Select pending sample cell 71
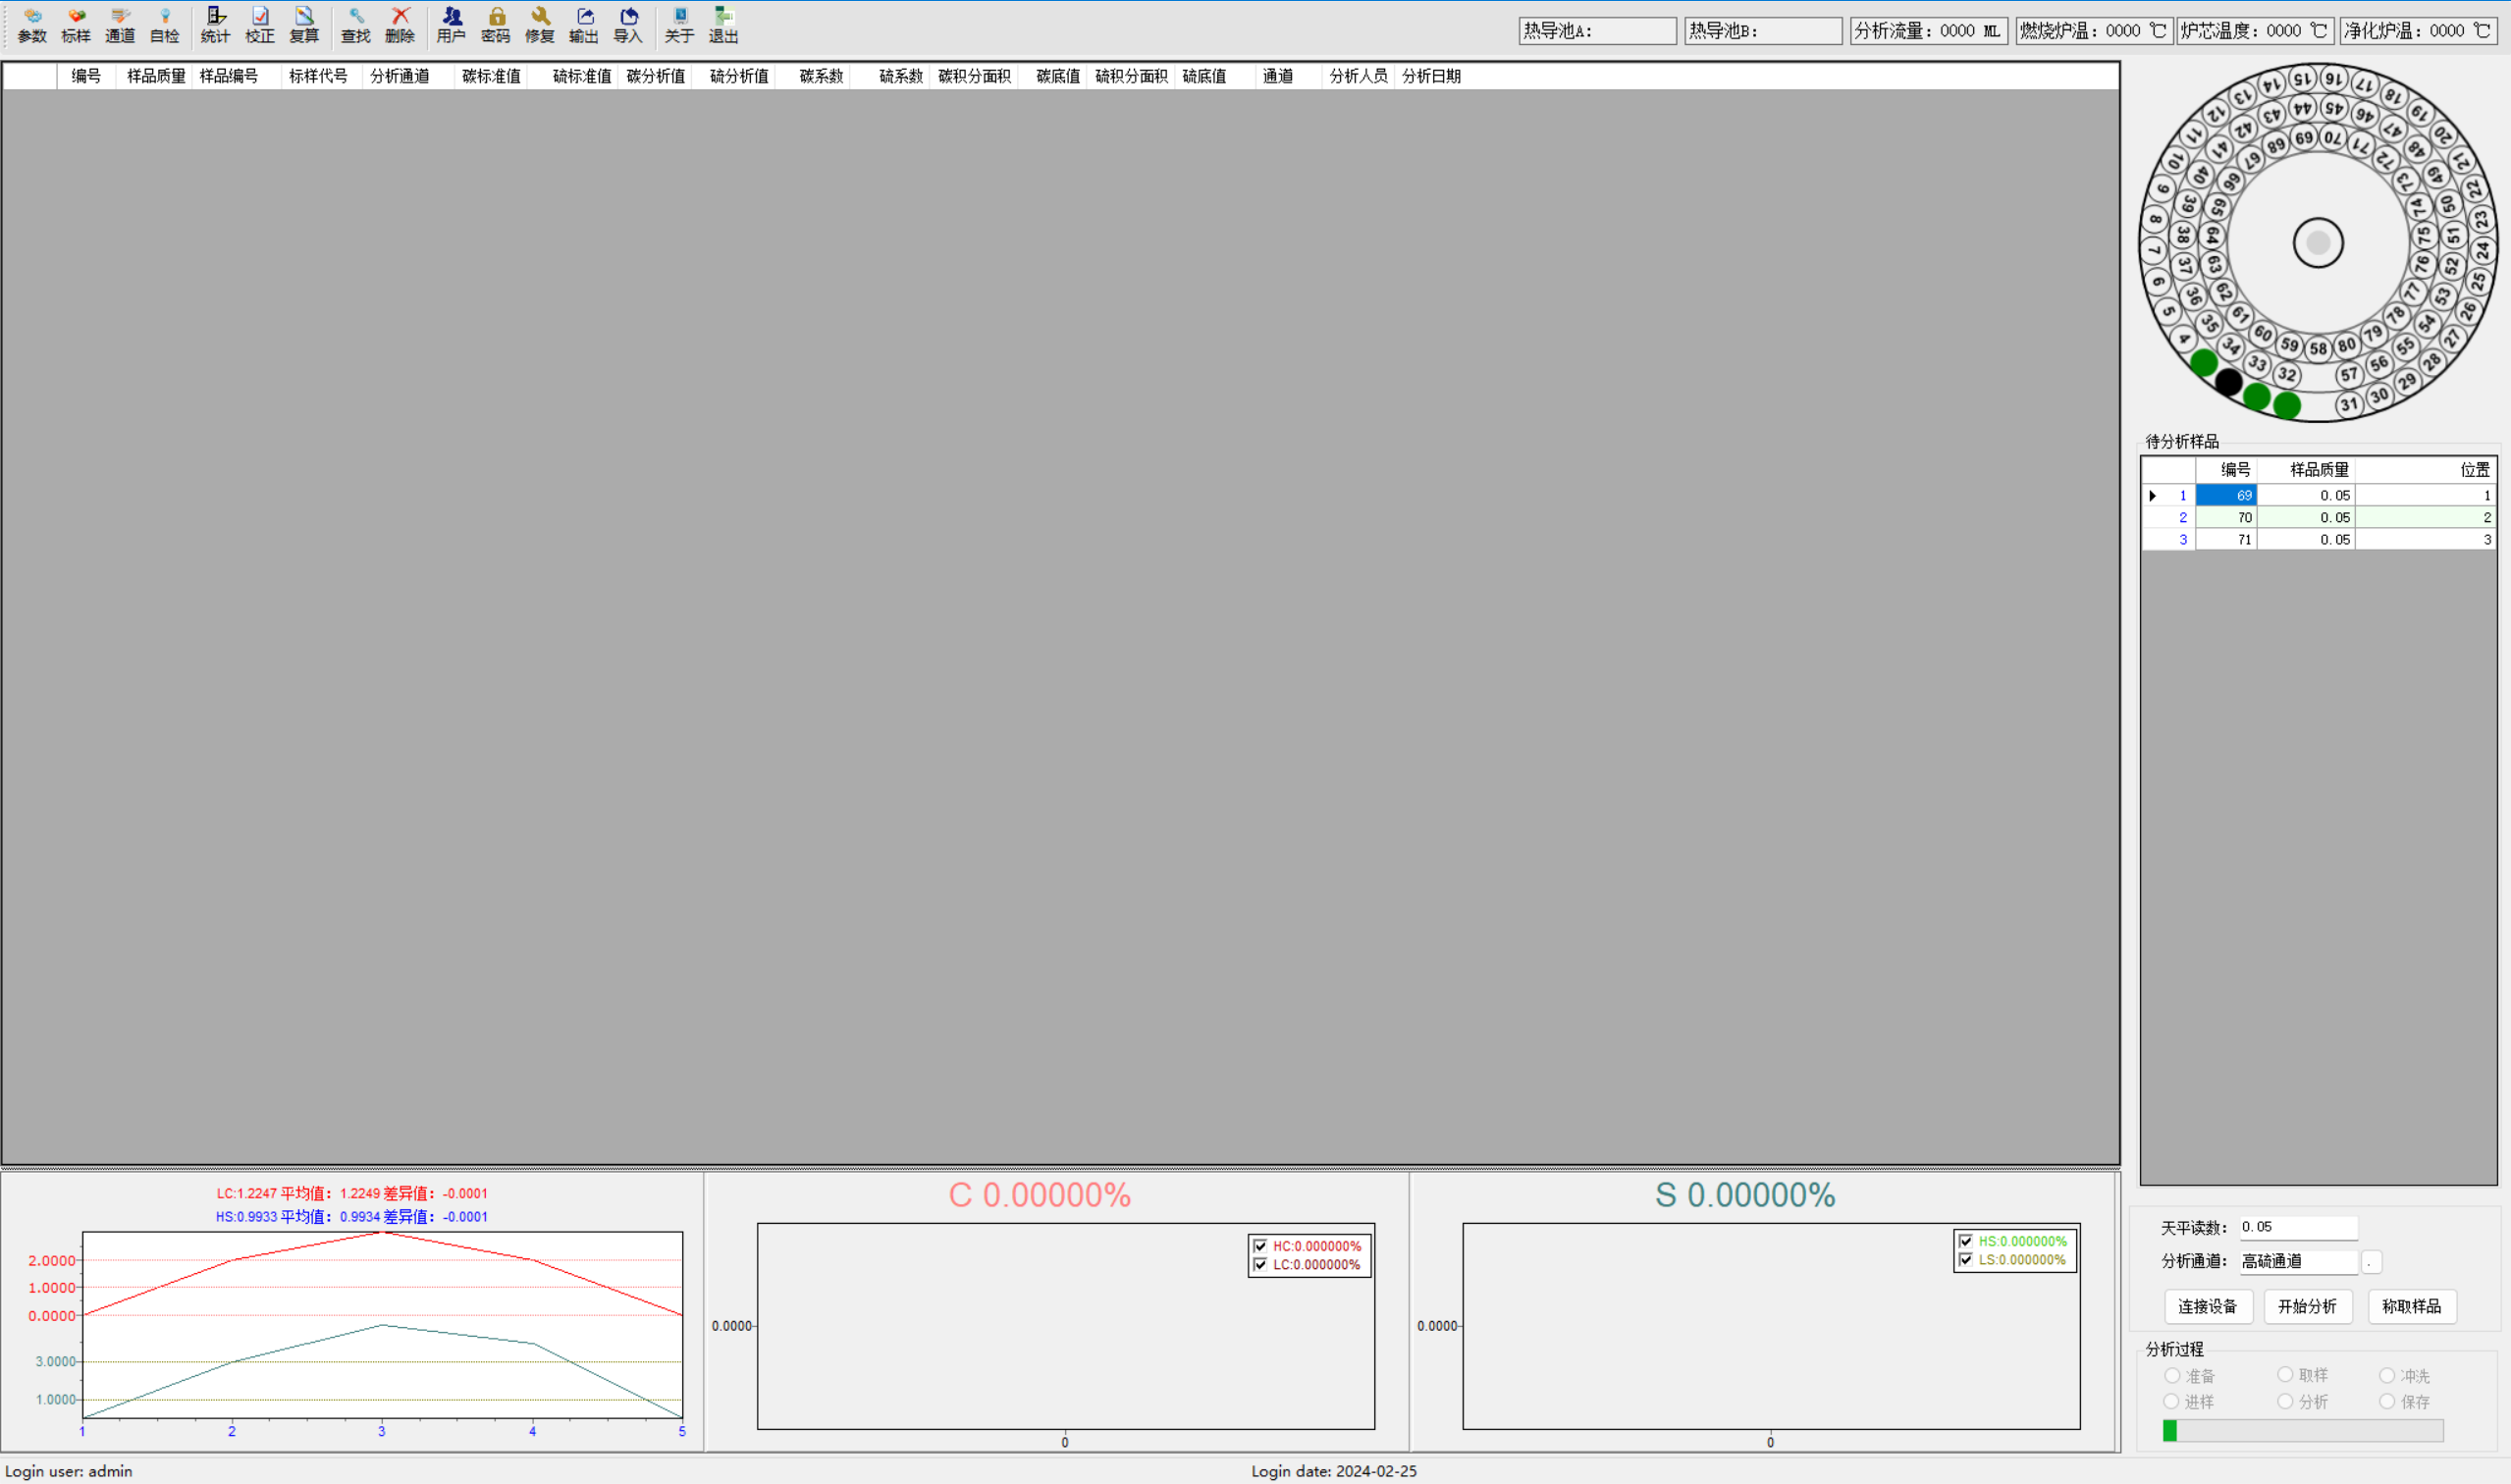Screen dimensions: 2511x1484 [x=2226, y=539]
